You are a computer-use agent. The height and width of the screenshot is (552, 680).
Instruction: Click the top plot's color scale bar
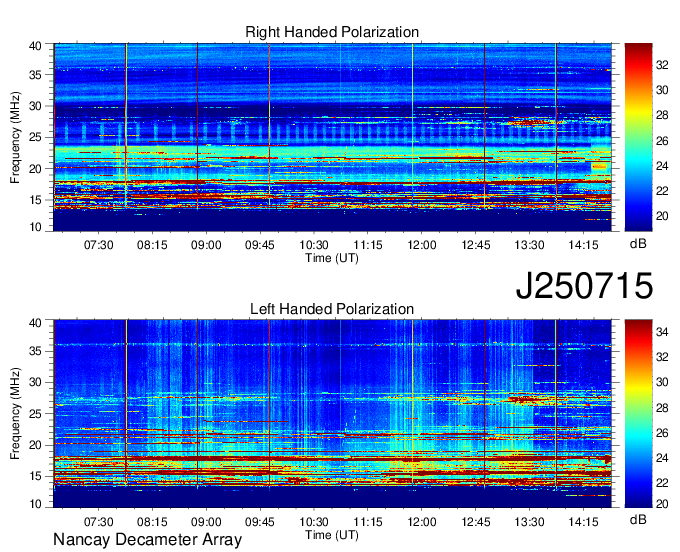pyautogui.click(x=638, y=137)
